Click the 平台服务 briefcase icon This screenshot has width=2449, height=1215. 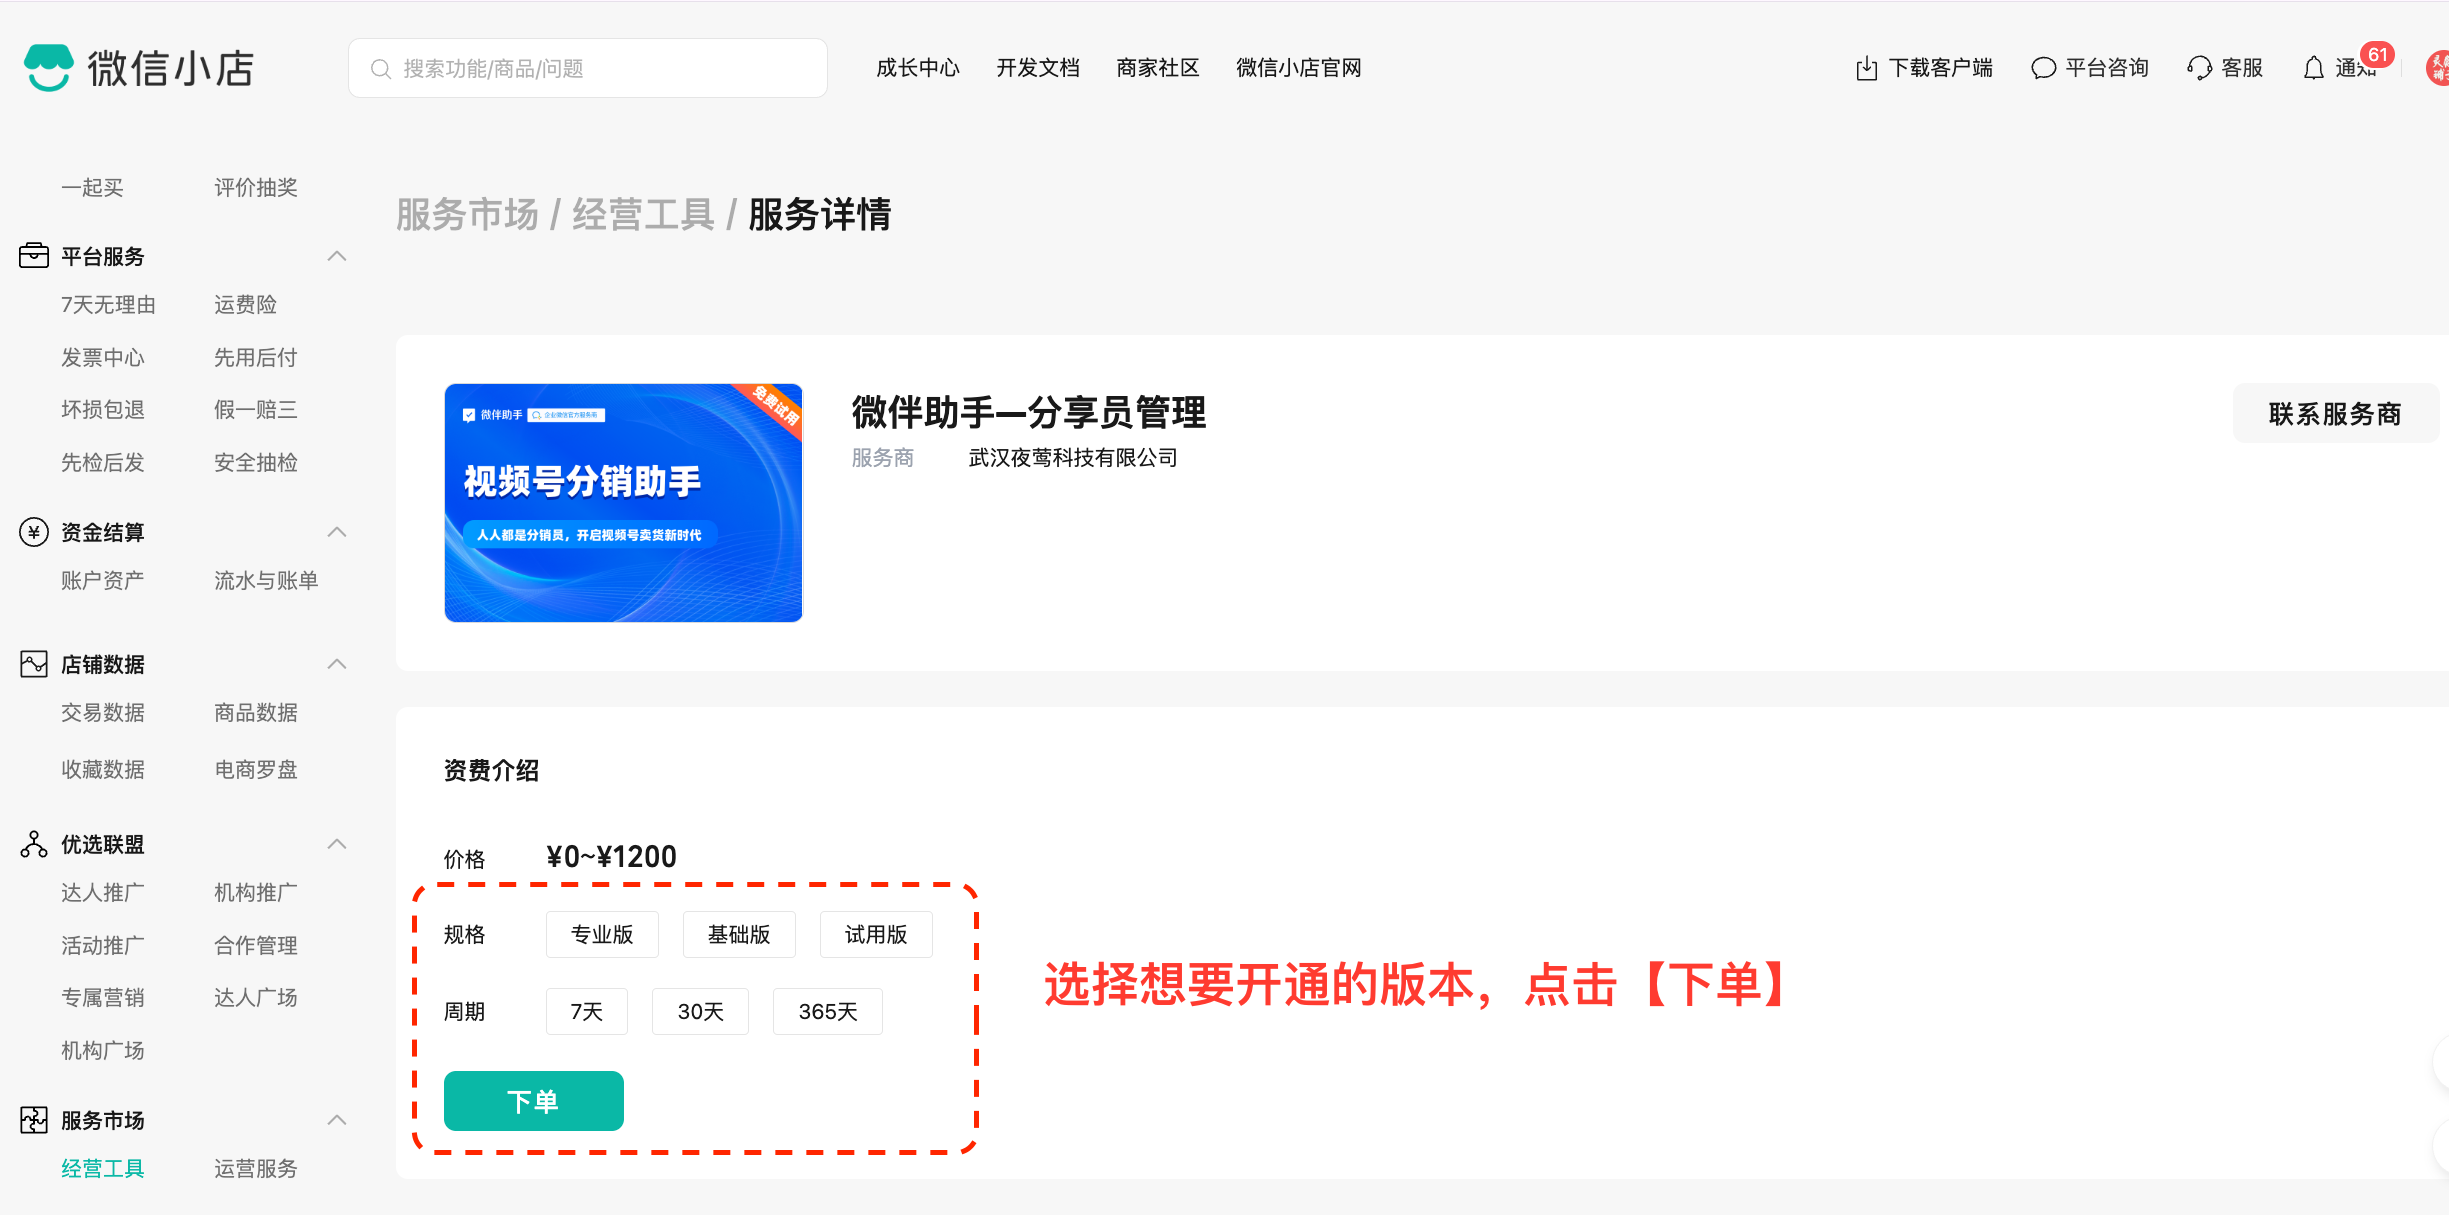[x=34, y=256]
